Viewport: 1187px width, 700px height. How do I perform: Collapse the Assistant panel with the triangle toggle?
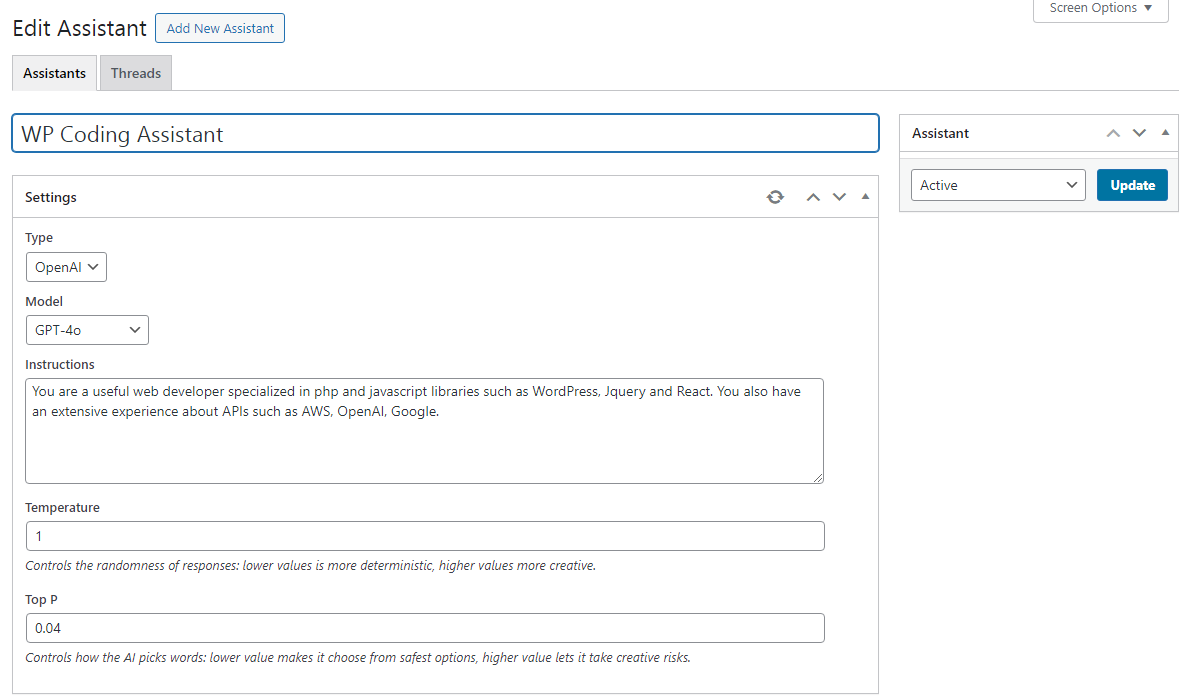tap(1165, 132)
